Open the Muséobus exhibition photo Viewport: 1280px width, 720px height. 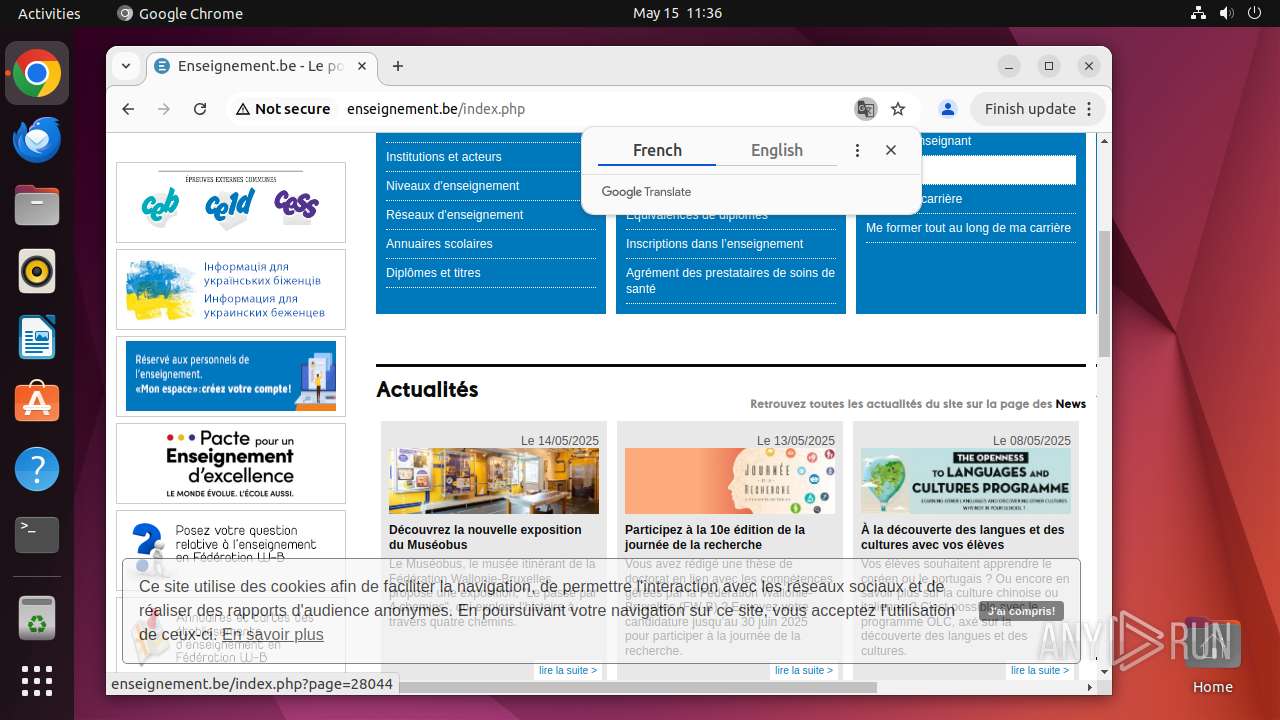tap(494, 481)
